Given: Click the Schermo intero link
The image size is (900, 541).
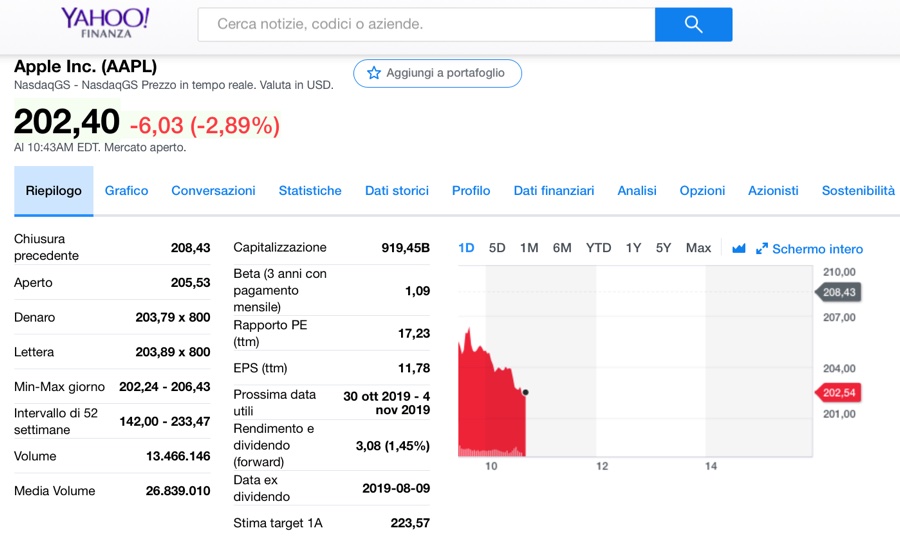Looking at the screenshot, I should (817, 249).
